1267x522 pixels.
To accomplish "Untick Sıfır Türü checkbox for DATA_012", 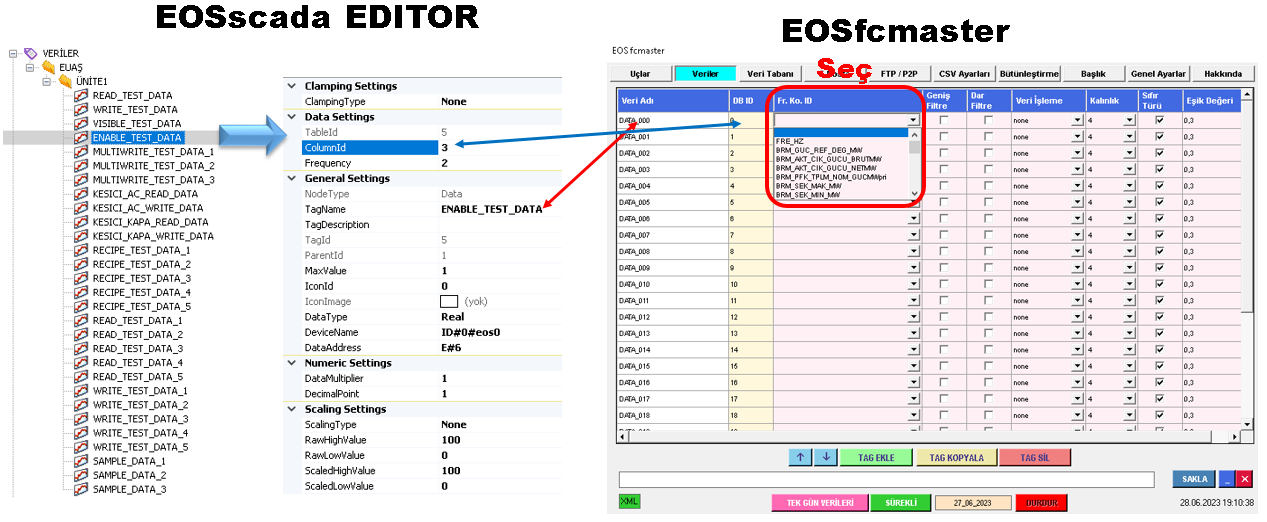I will (x=1158, y=317).
